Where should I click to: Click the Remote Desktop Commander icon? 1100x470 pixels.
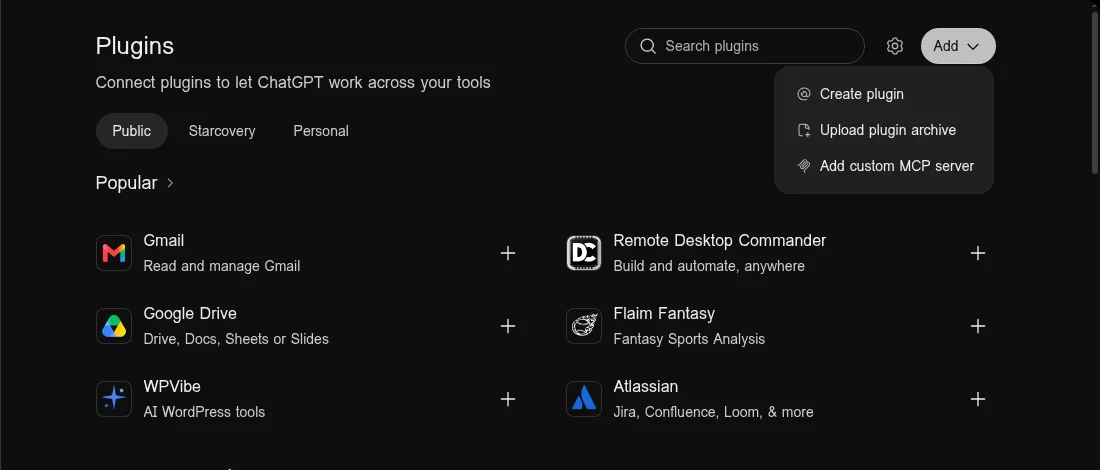coord(584,253)
